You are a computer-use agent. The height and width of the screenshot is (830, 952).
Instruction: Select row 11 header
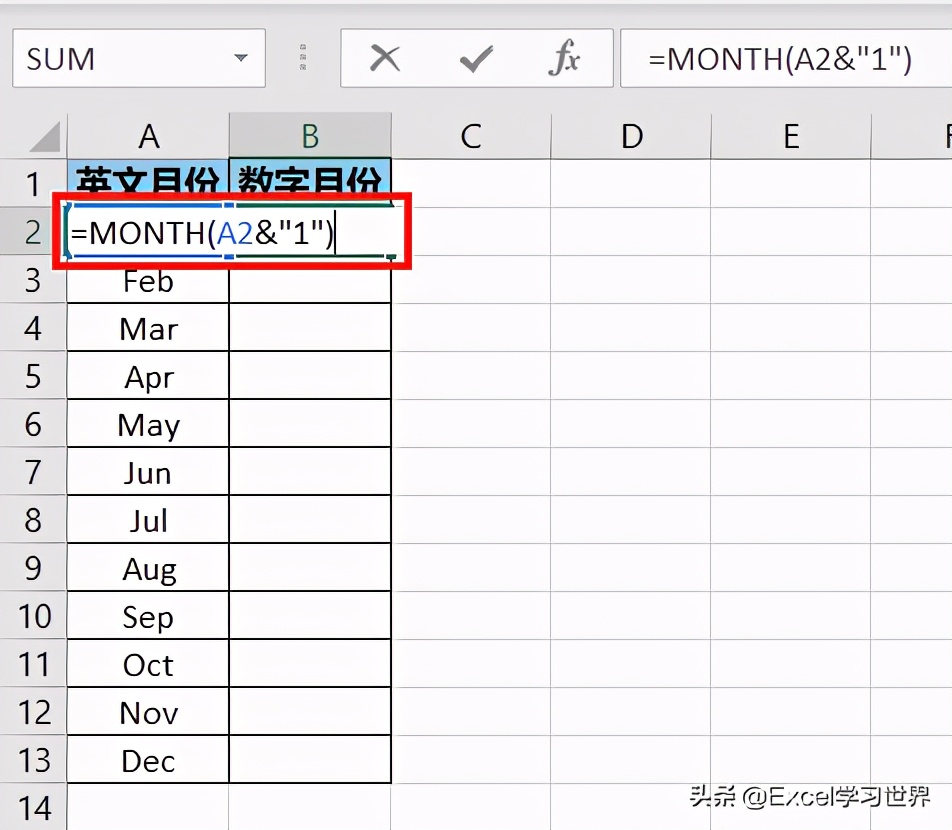tap(33, 663)
